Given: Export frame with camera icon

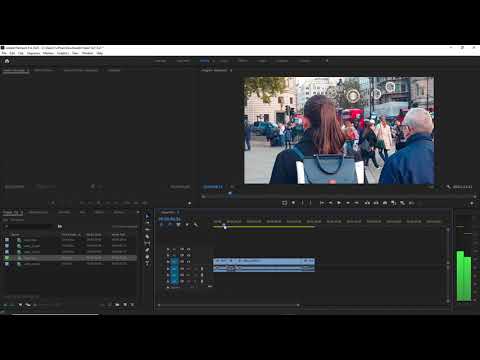Looking at the screenshot, I should 385,203.
